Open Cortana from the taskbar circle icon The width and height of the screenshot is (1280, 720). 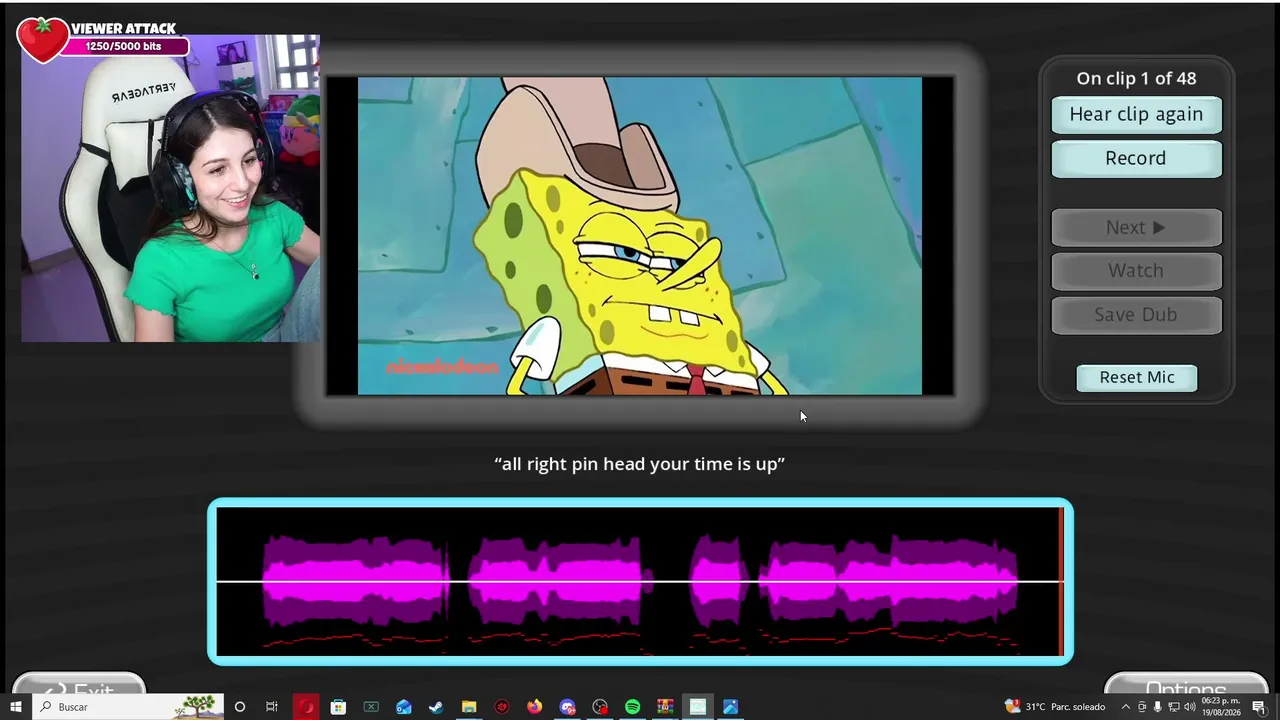240,707
